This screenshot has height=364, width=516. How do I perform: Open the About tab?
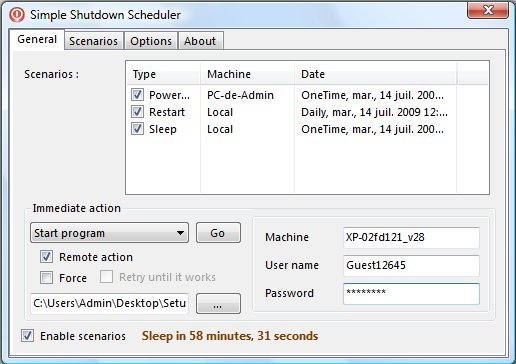tap(200, 41)
